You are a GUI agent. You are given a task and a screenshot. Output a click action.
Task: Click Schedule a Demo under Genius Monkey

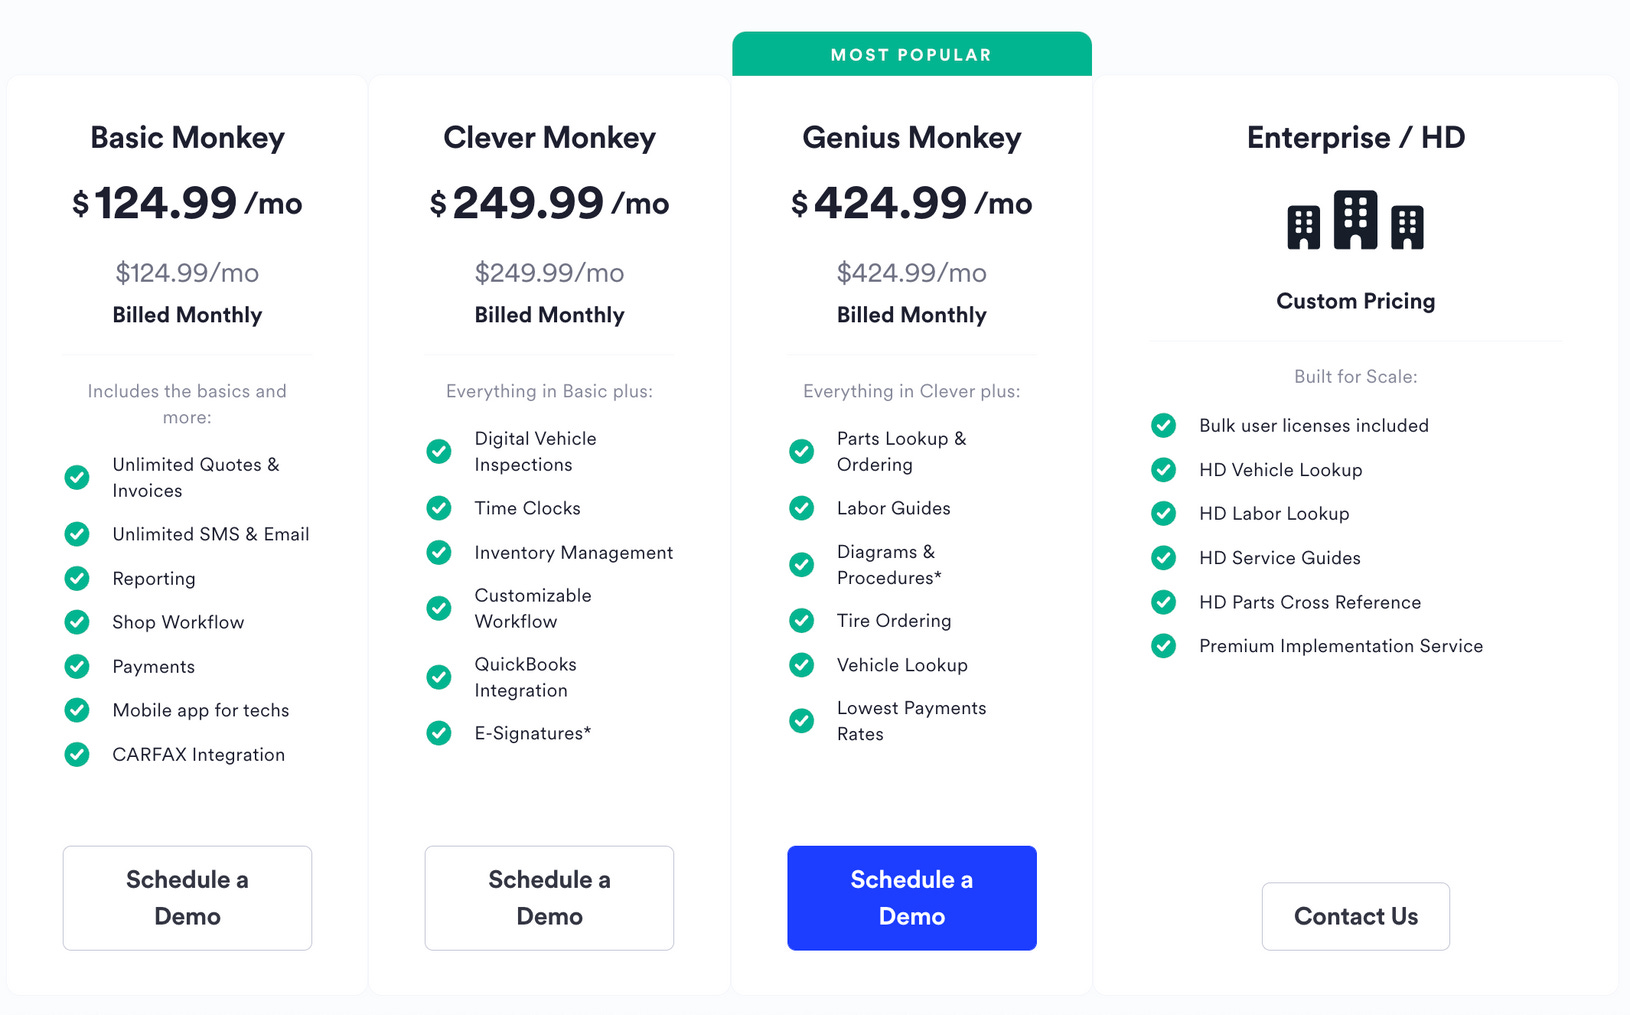911,898
